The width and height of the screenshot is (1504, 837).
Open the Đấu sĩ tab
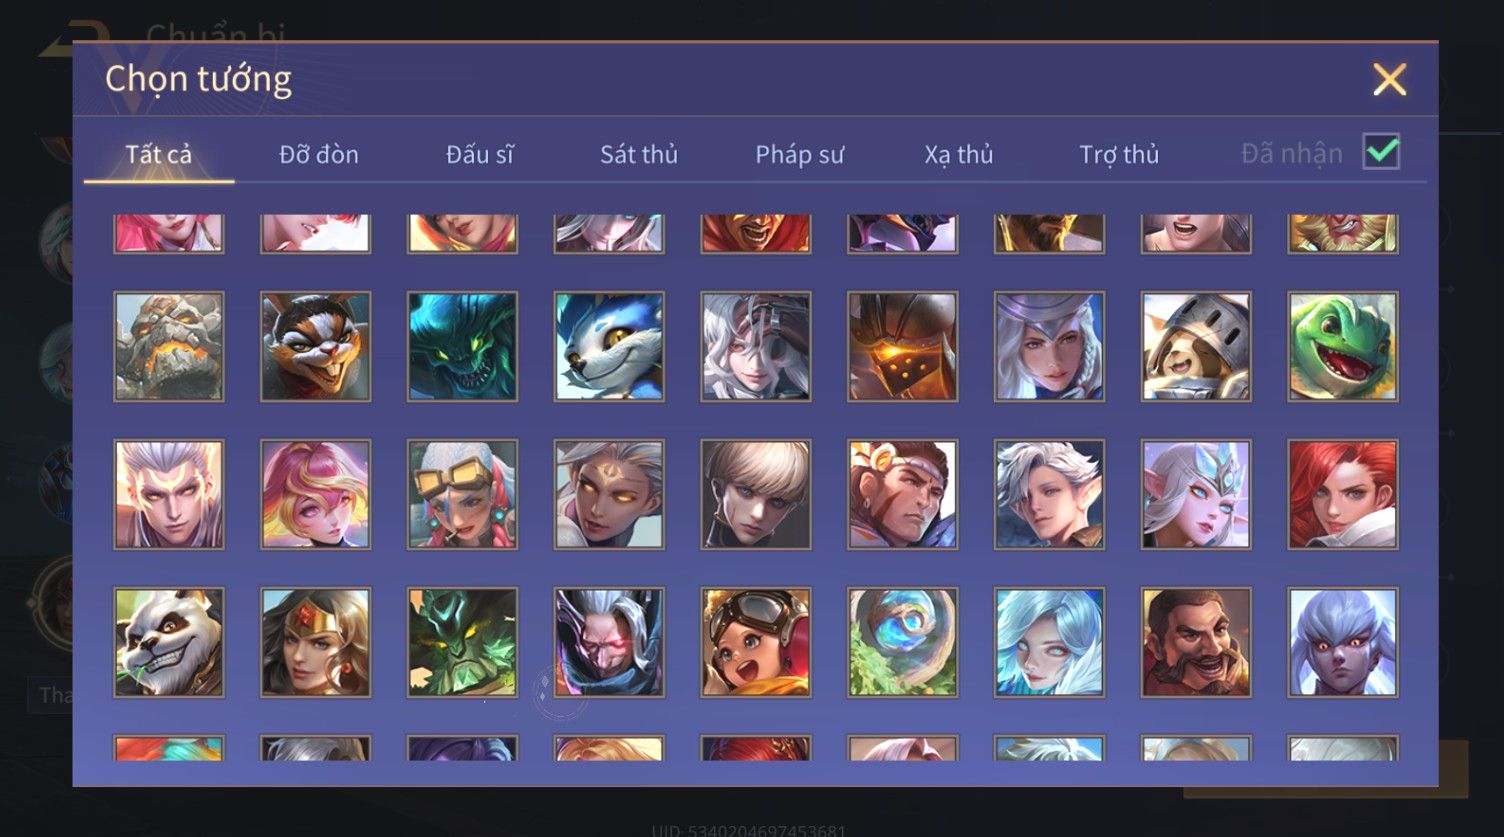click(x=480, y=154)
